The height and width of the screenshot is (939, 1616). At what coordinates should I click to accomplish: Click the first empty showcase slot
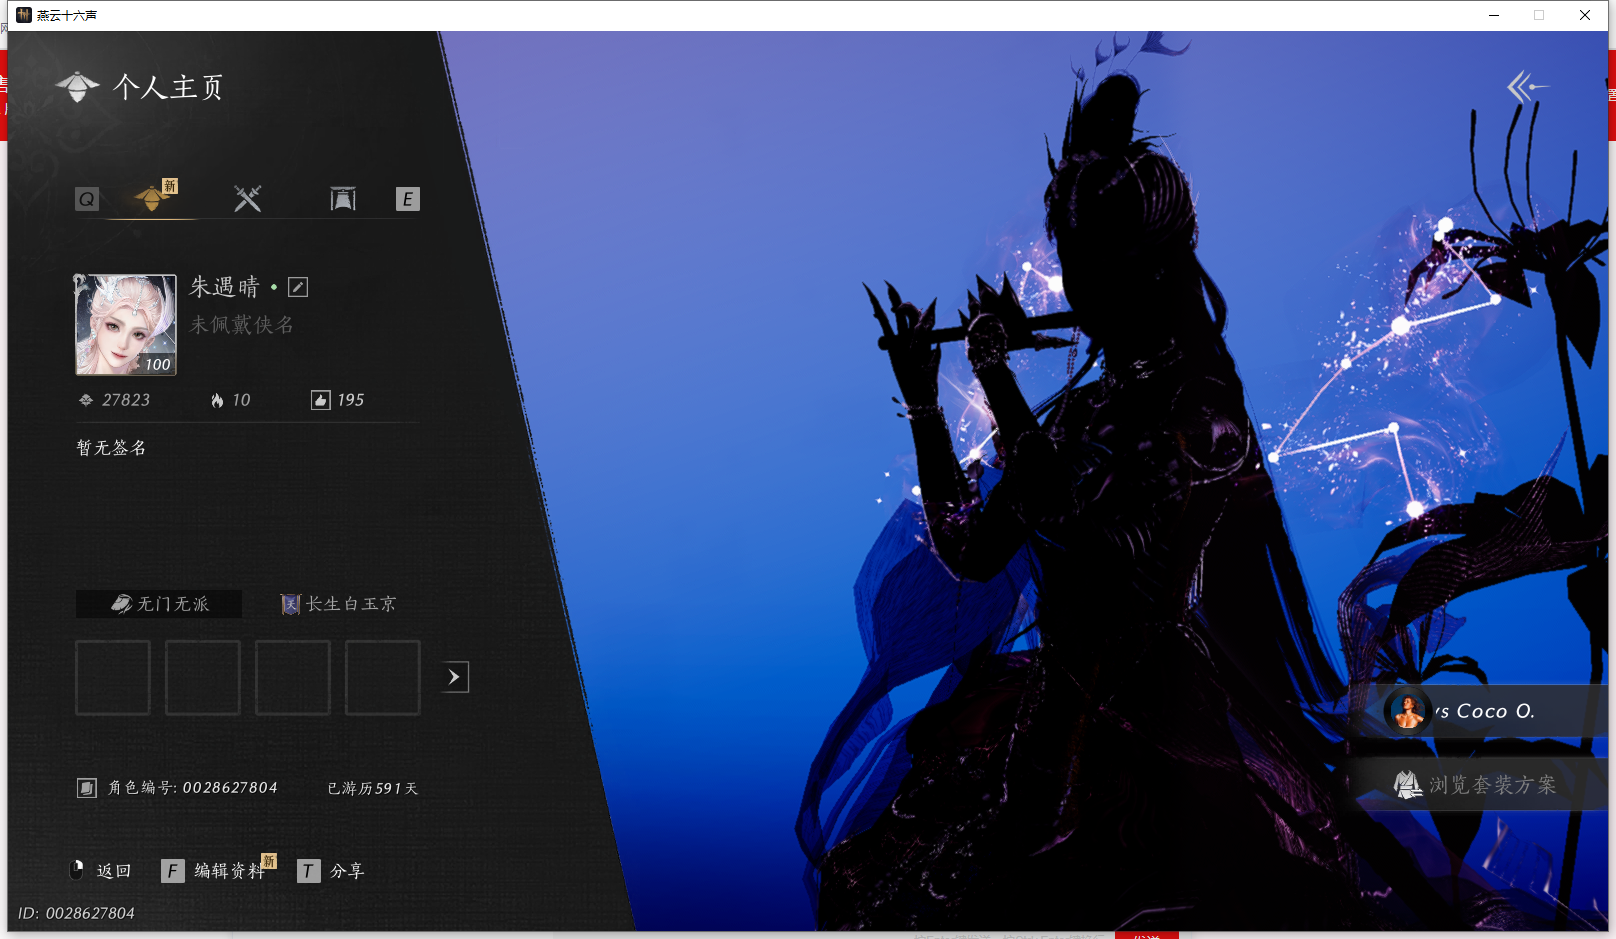point(113,678)
